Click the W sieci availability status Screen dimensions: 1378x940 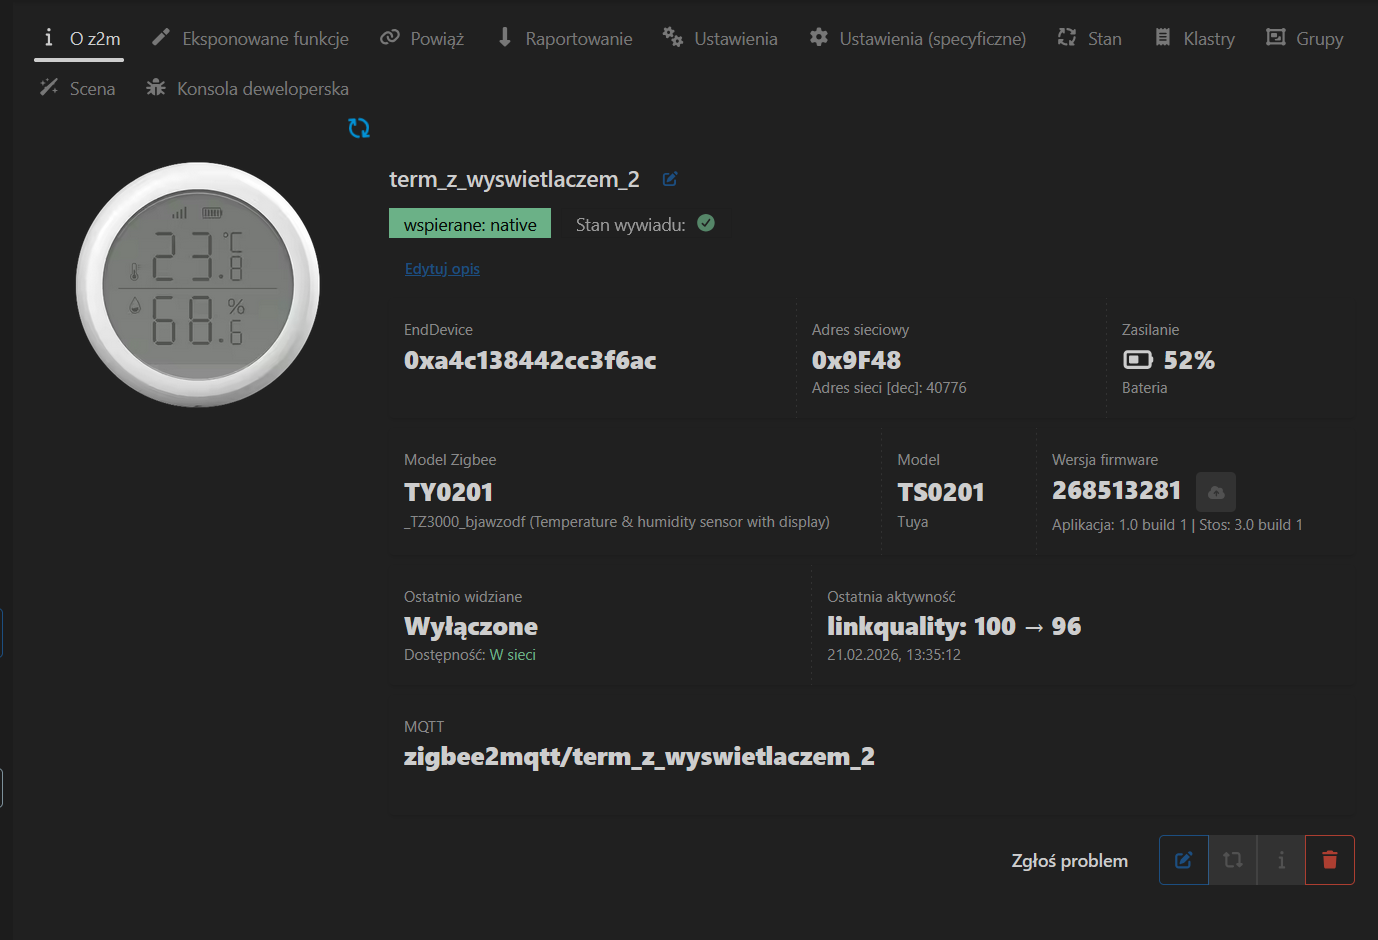click(x=513, y=655)
